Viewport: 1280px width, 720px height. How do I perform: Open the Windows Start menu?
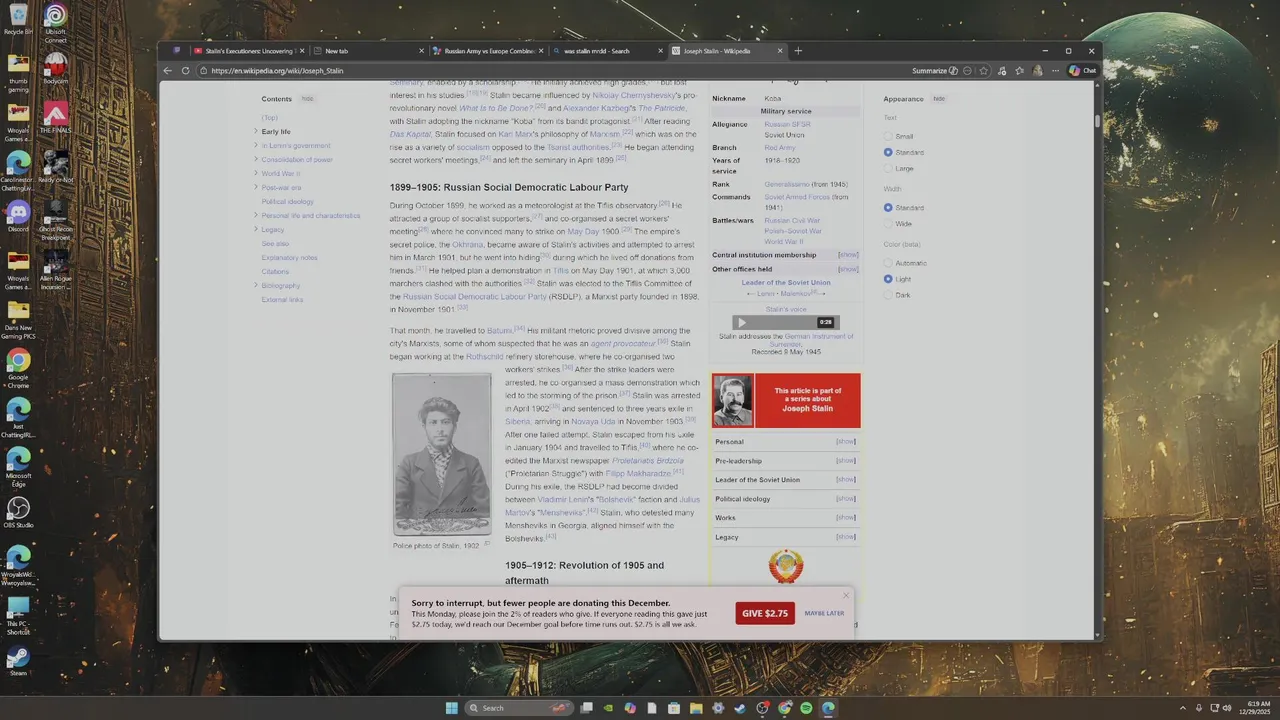[x=451, y=708]
